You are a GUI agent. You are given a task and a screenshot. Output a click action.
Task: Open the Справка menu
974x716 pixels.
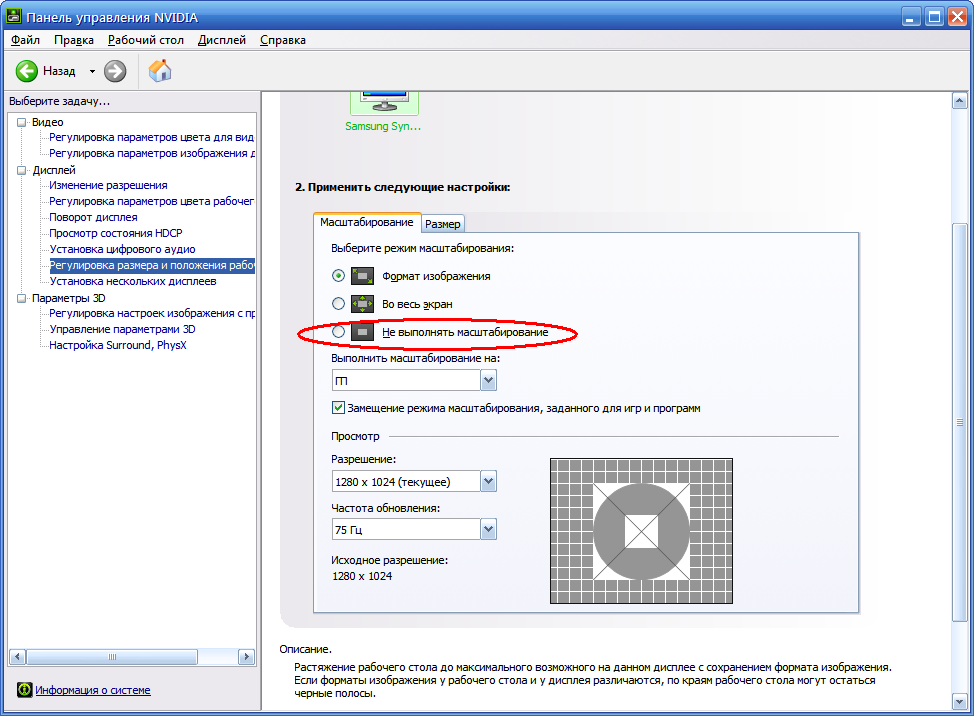coord(283,40)
